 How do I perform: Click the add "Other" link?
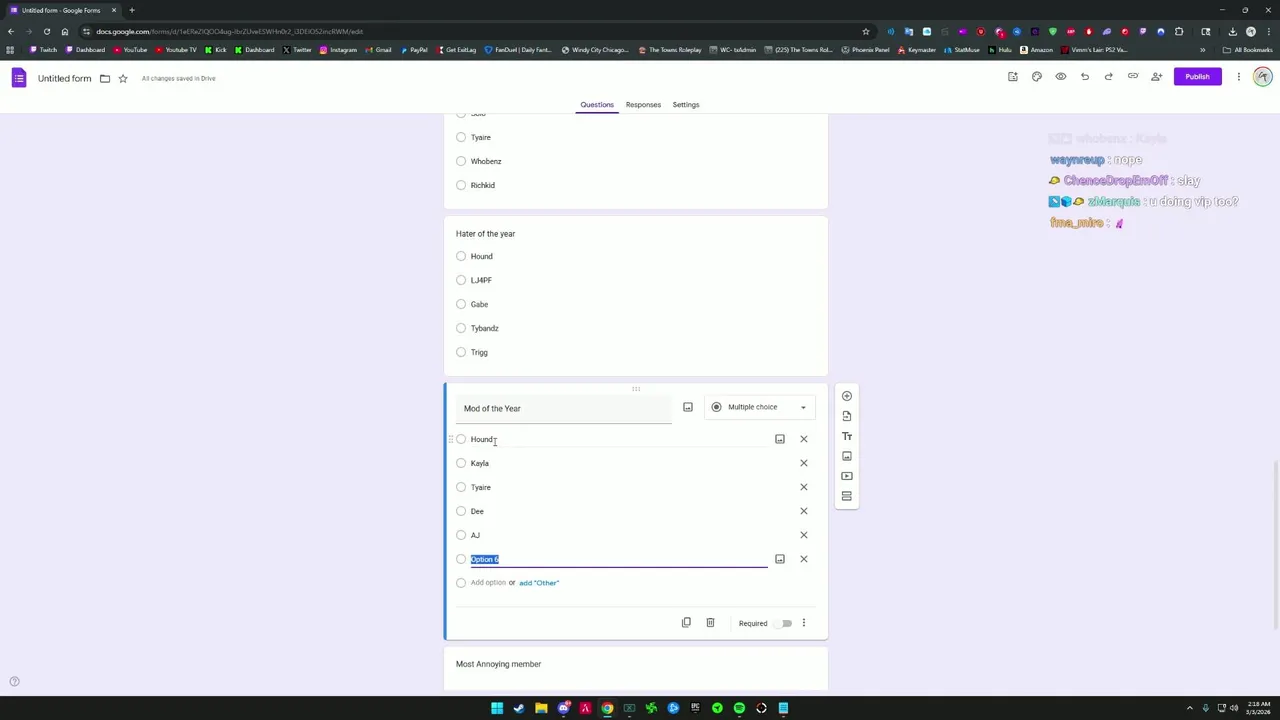[539, 583]
